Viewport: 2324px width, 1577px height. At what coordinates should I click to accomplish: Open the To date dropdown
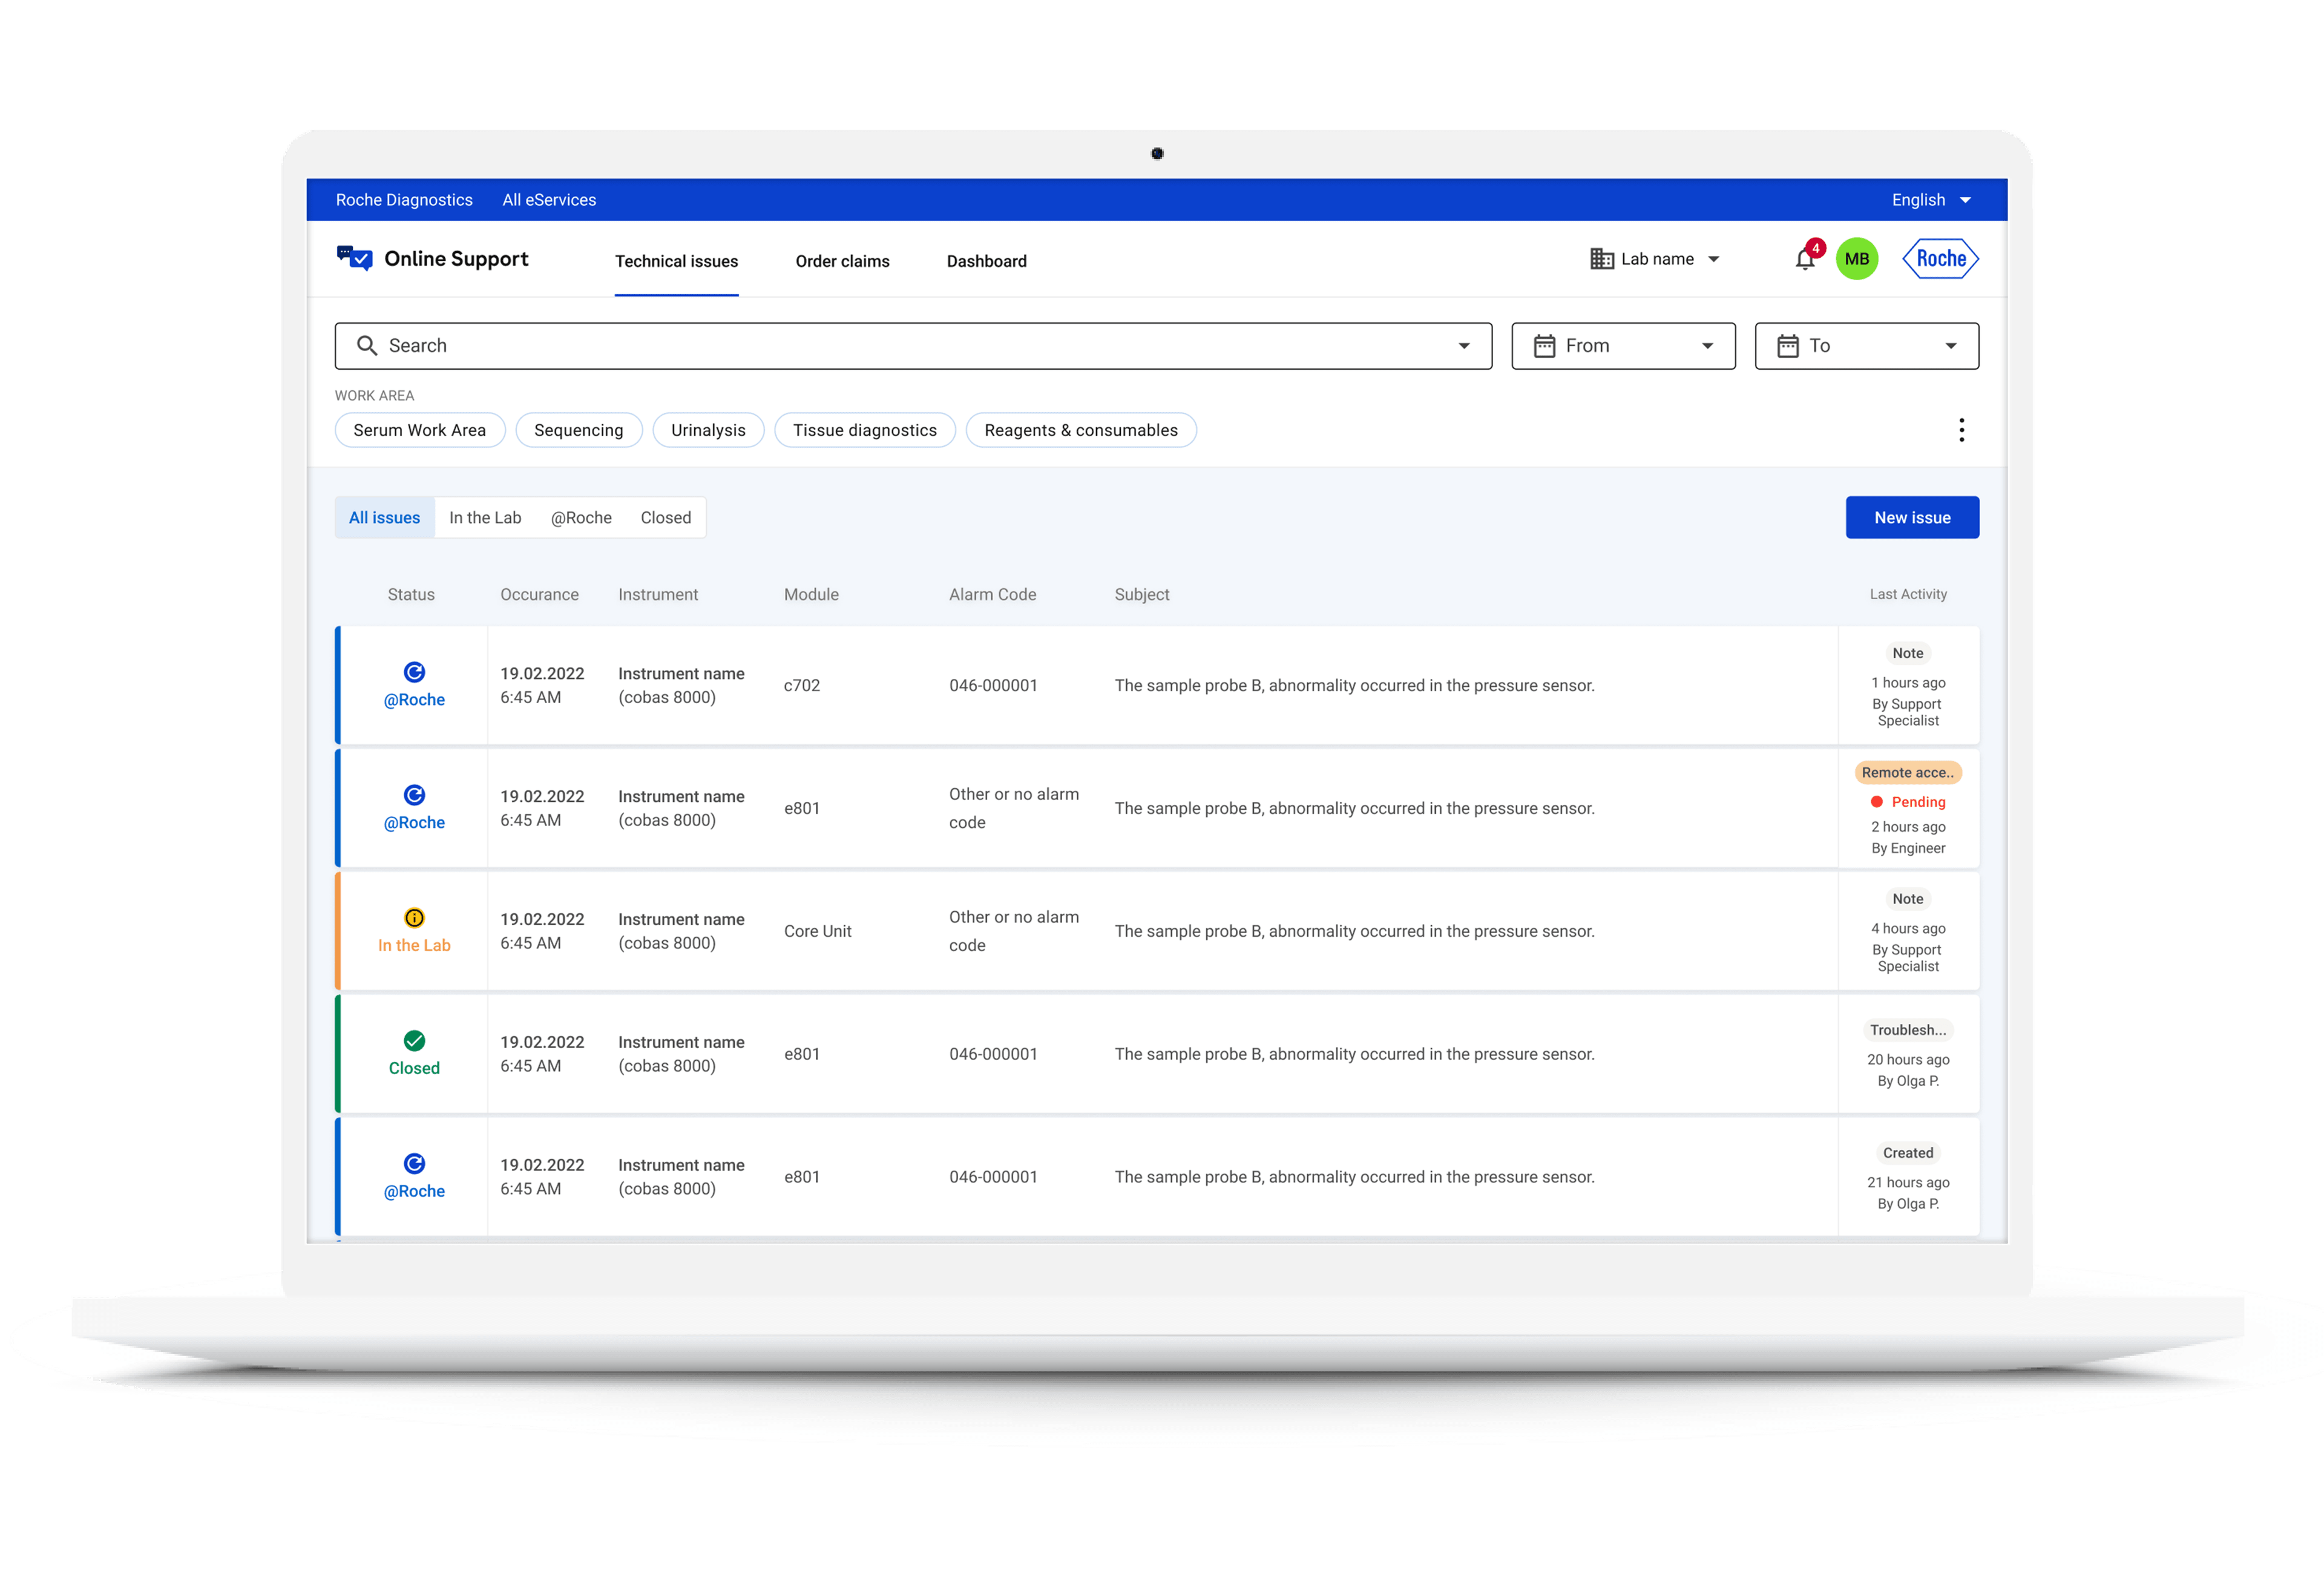(x=1866, y=346)
